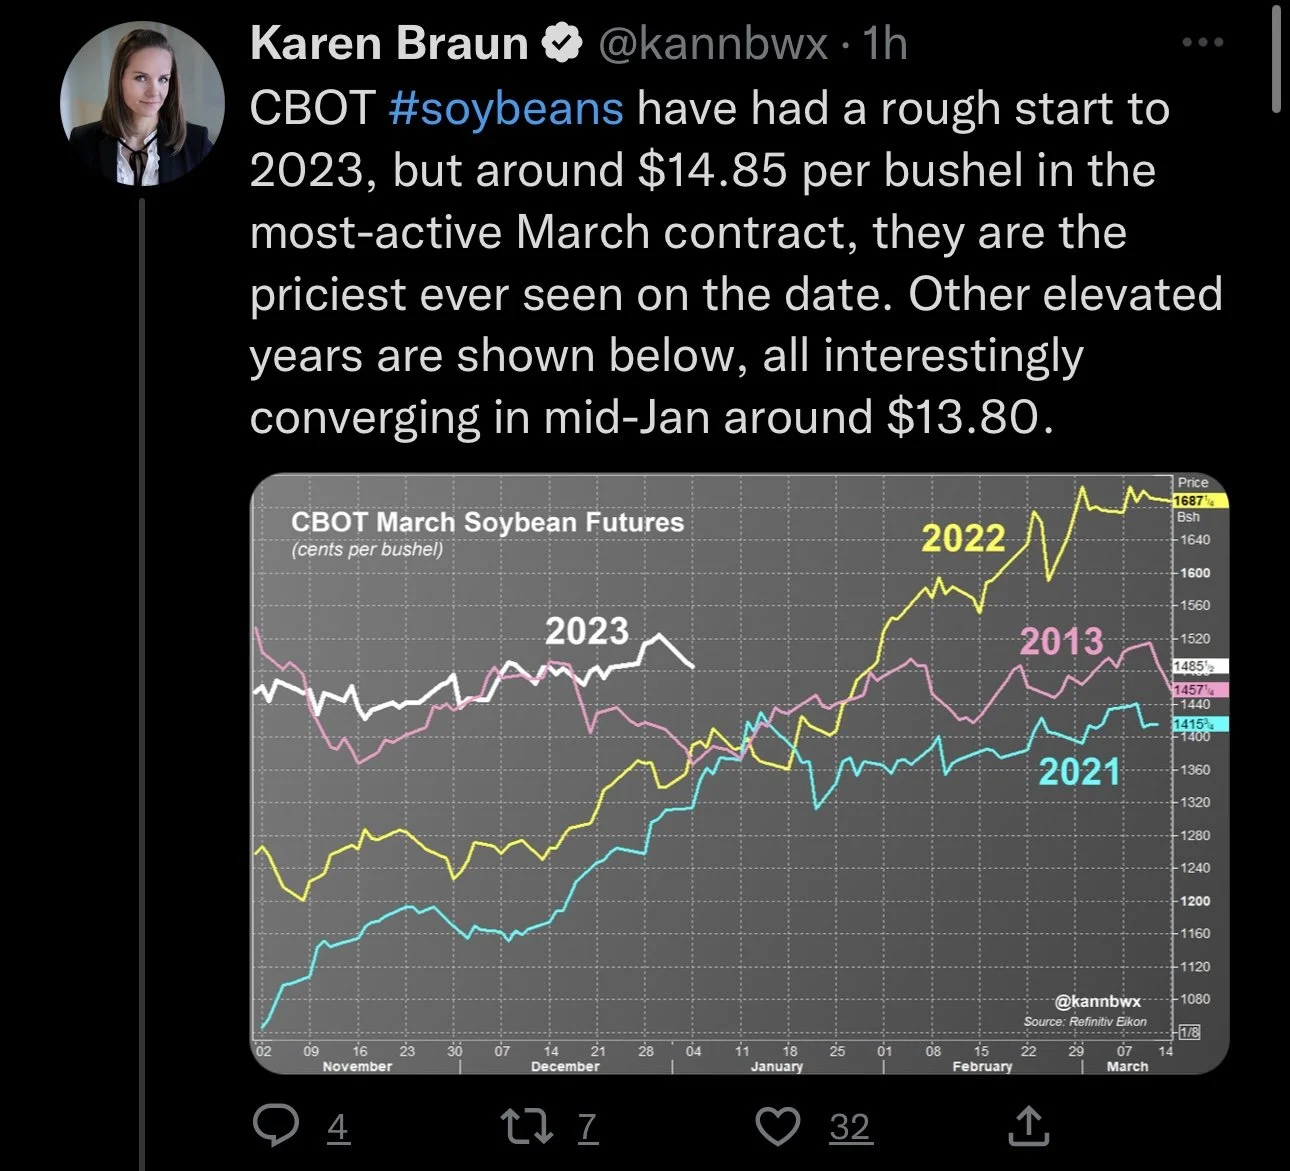View the like count 32
1290x1171 pixels.
coord(850,1128)
